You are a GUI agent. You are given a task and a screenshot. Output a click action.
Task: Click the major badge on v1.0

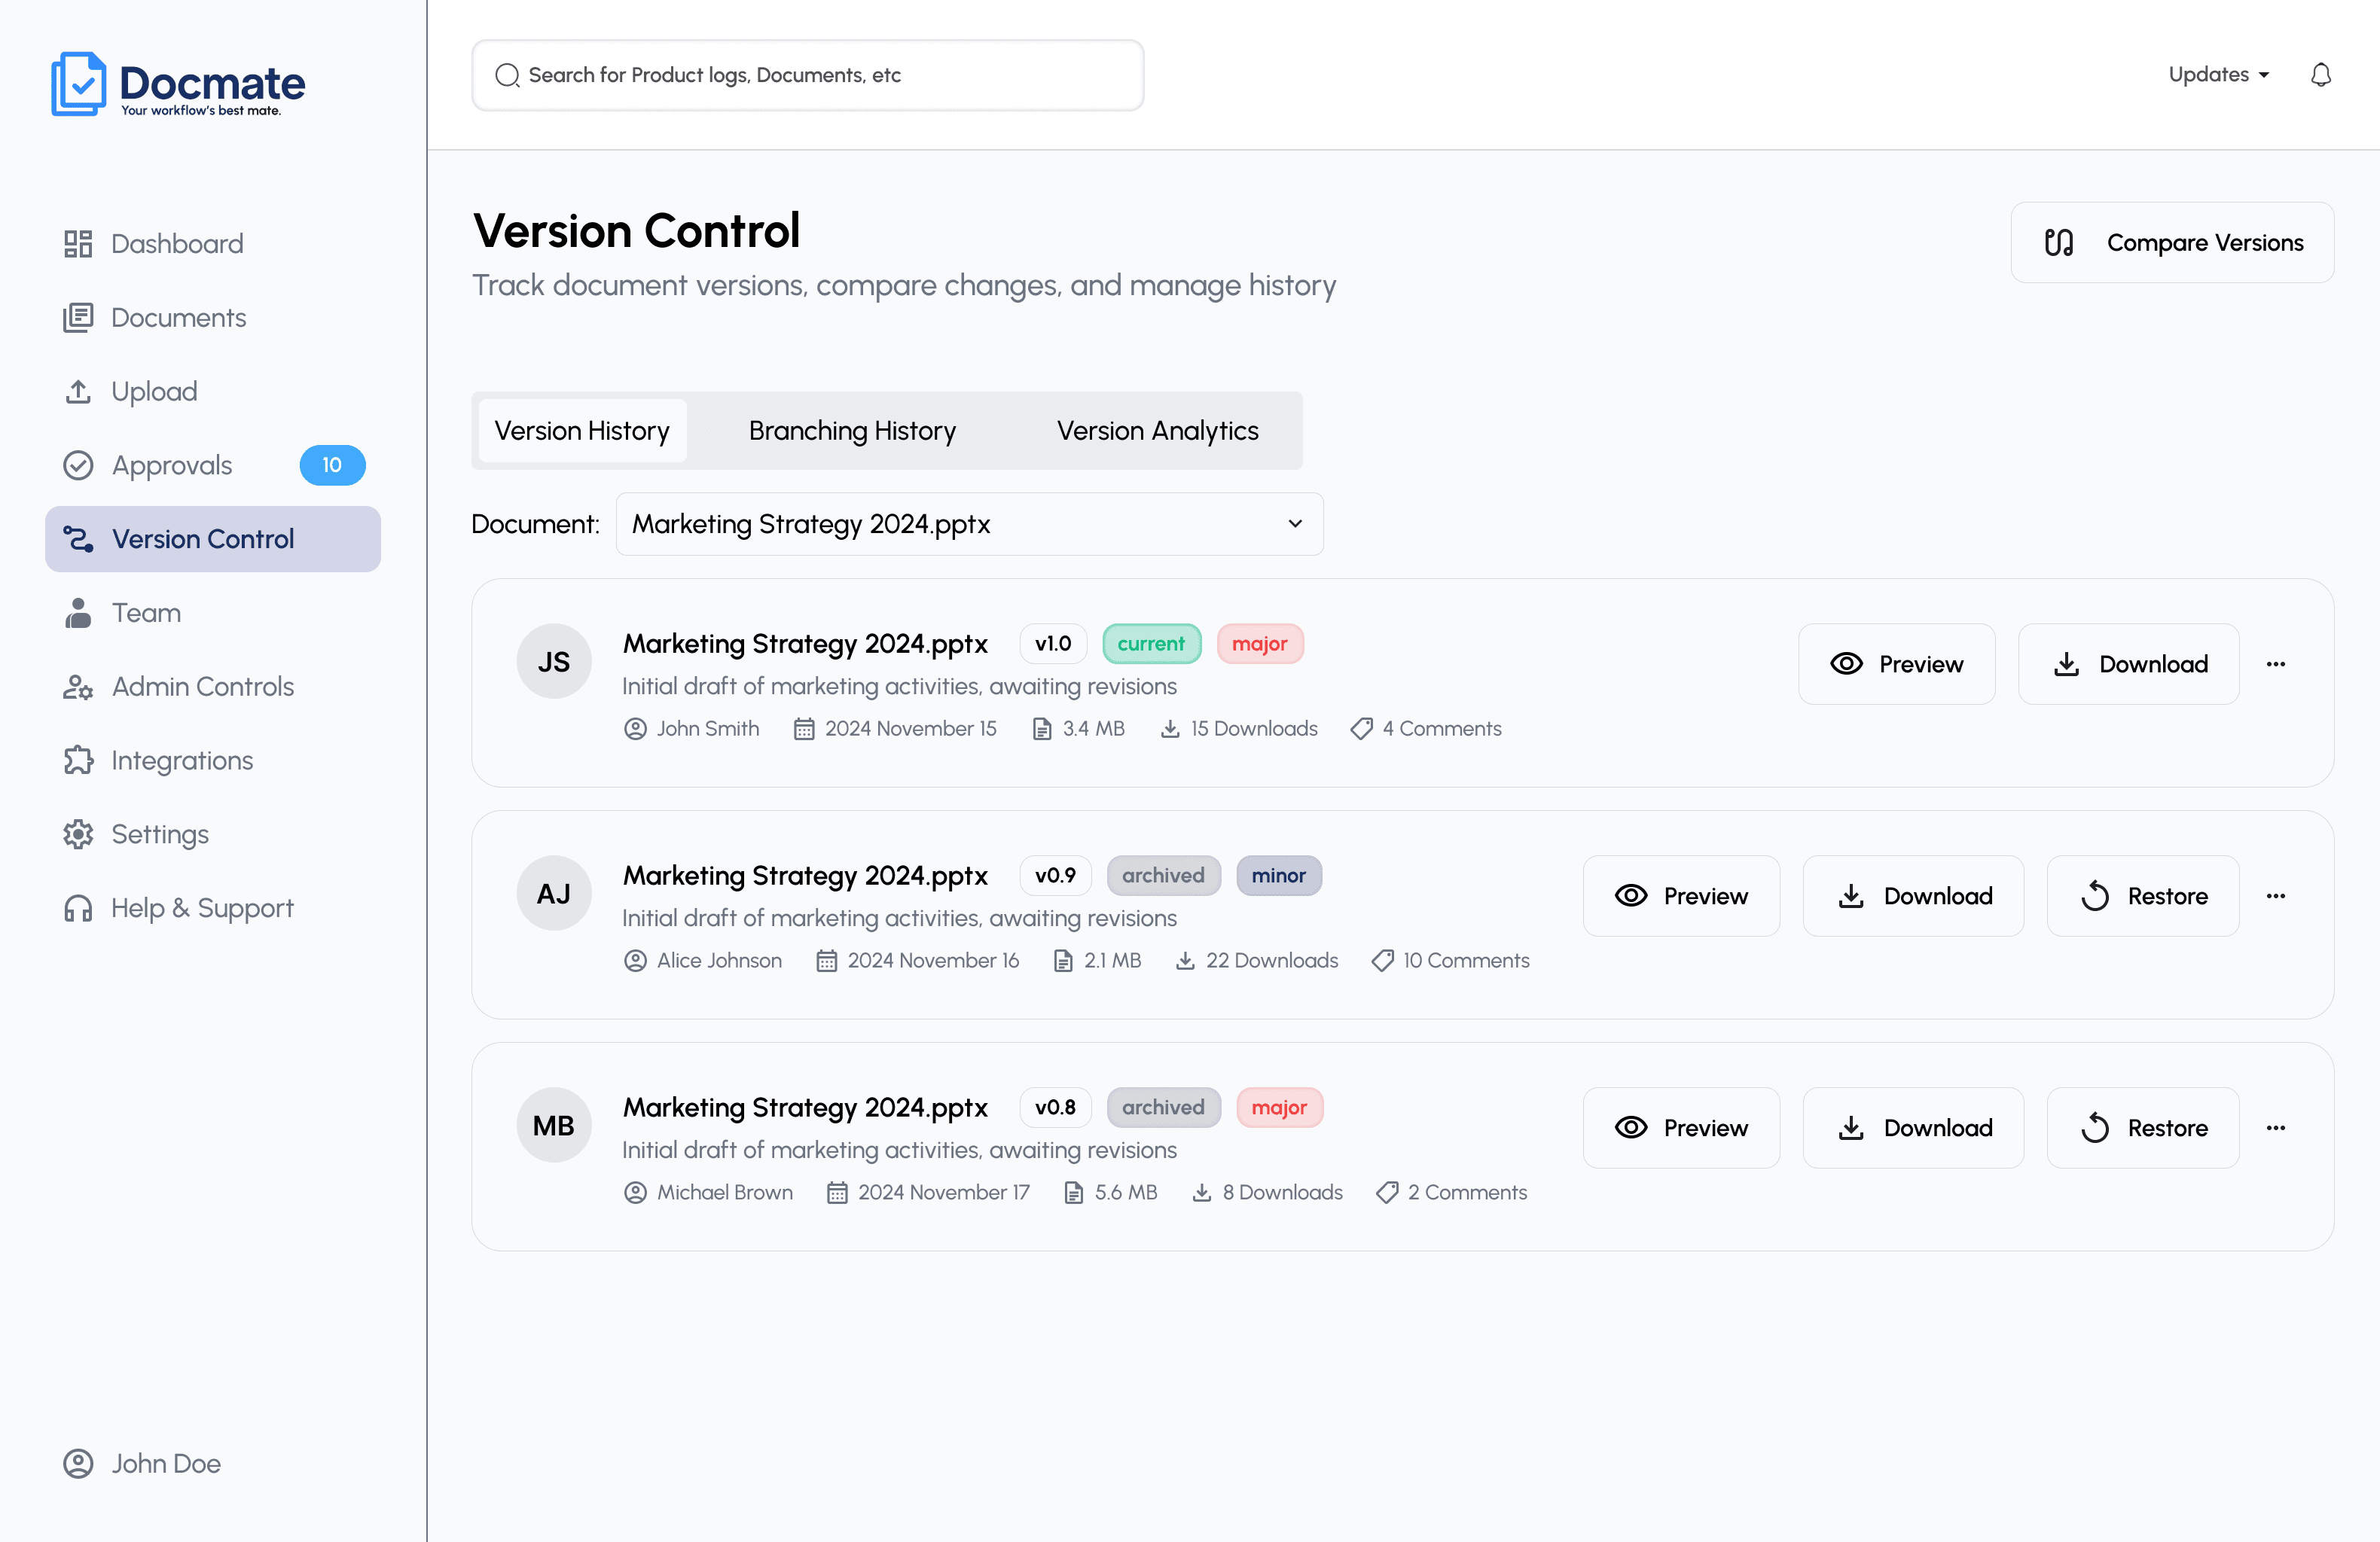point(1260,644)
